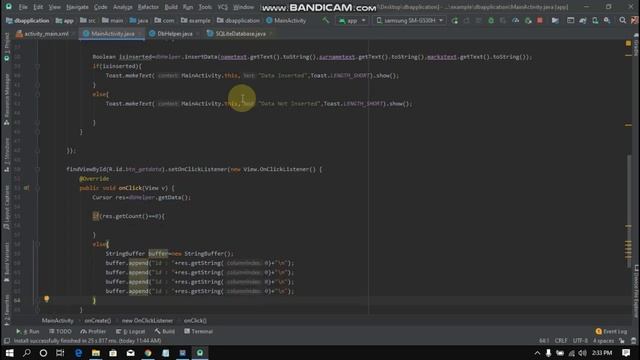Open the Windows Start menu

pyautogui.click(x=9, y=353)
